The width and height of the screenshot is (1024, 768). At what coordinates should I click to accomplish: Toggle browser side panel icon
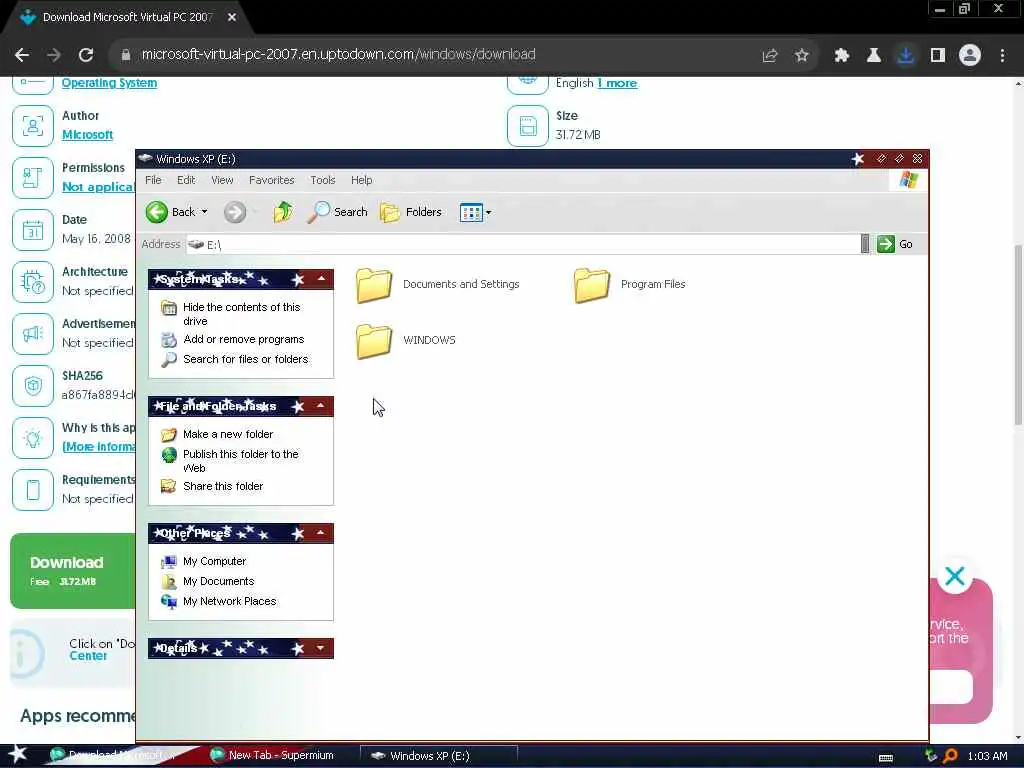click(x=938, y=56)
